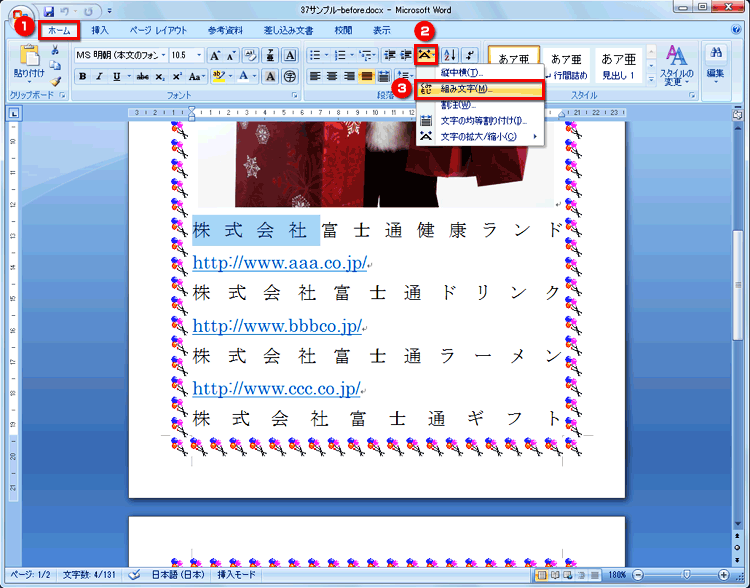
Task: Open the 差し込み文書 (Mailings) tab
Action: coord(288,31)
